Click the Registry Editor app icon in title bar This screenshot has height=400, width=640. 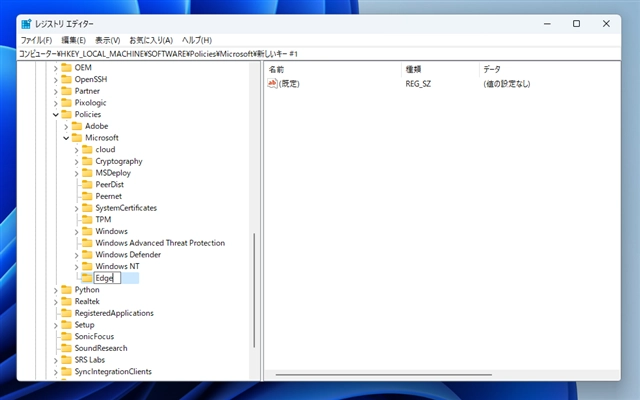[x=26, y=24]
